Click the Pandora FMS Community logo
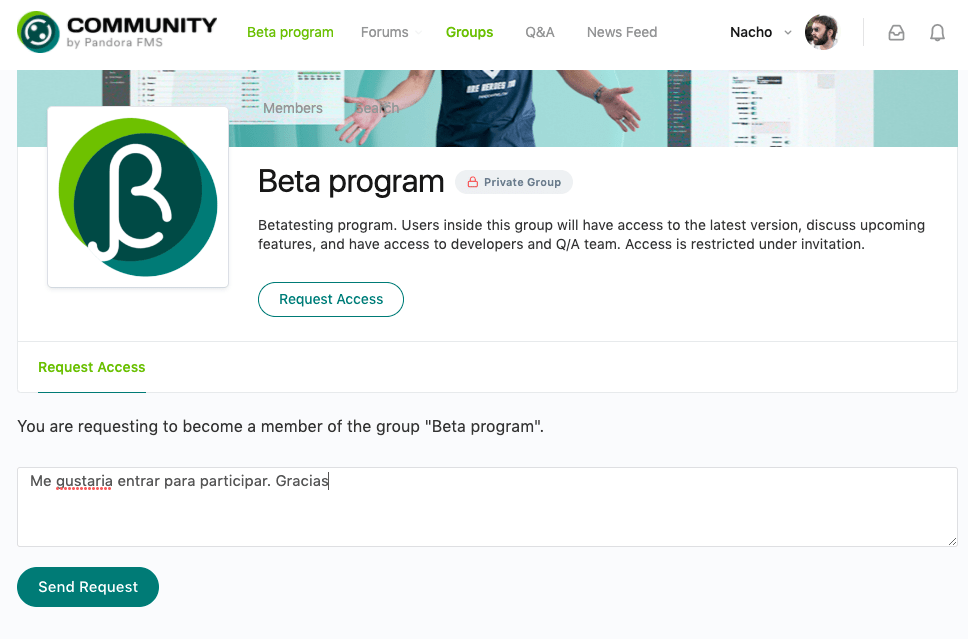The width and height of the screenshot is (968, 644). (x=117, y=32)
